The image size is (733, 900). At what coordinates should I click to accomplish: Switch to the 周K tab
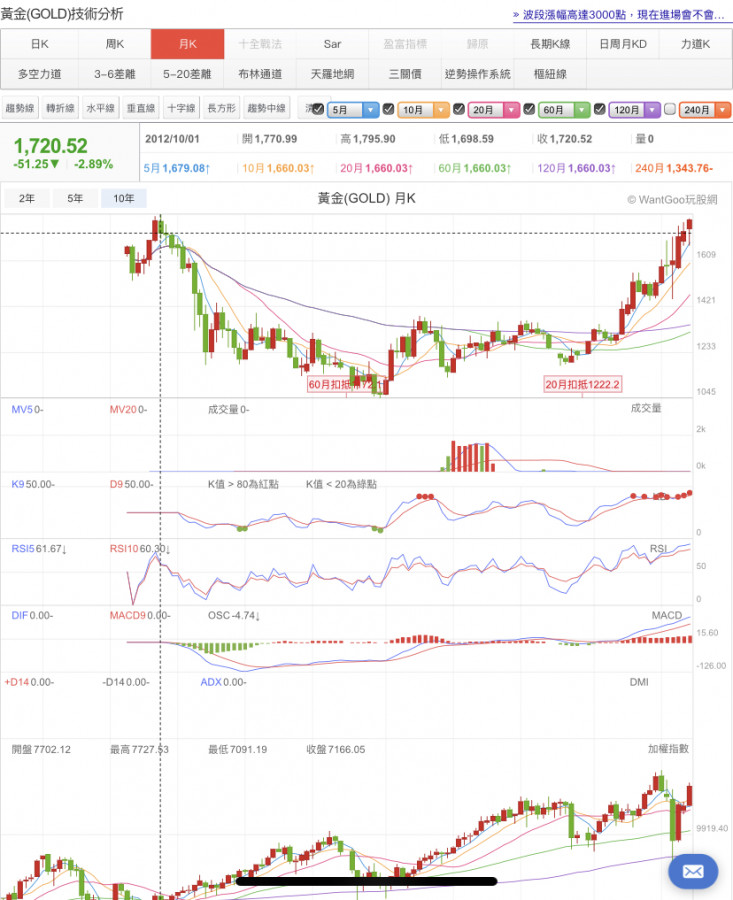(x=115, y=44)
